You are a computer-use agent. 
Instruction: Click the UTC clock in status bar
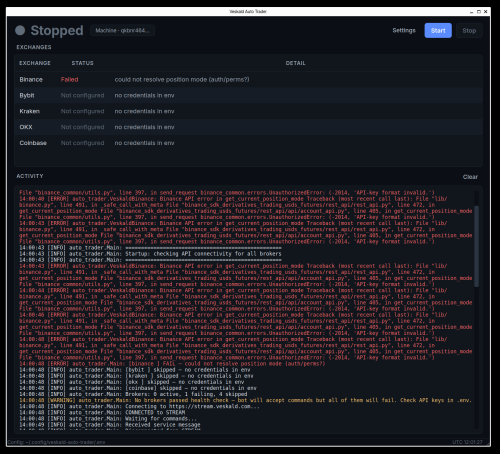coord(467,442)
